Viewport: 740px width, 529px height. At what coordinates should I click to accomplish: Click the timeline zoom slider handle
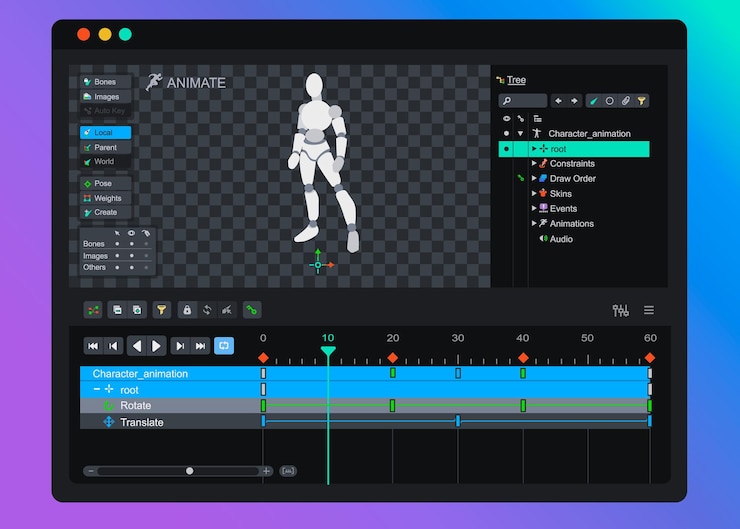click(x=189, y=471)
